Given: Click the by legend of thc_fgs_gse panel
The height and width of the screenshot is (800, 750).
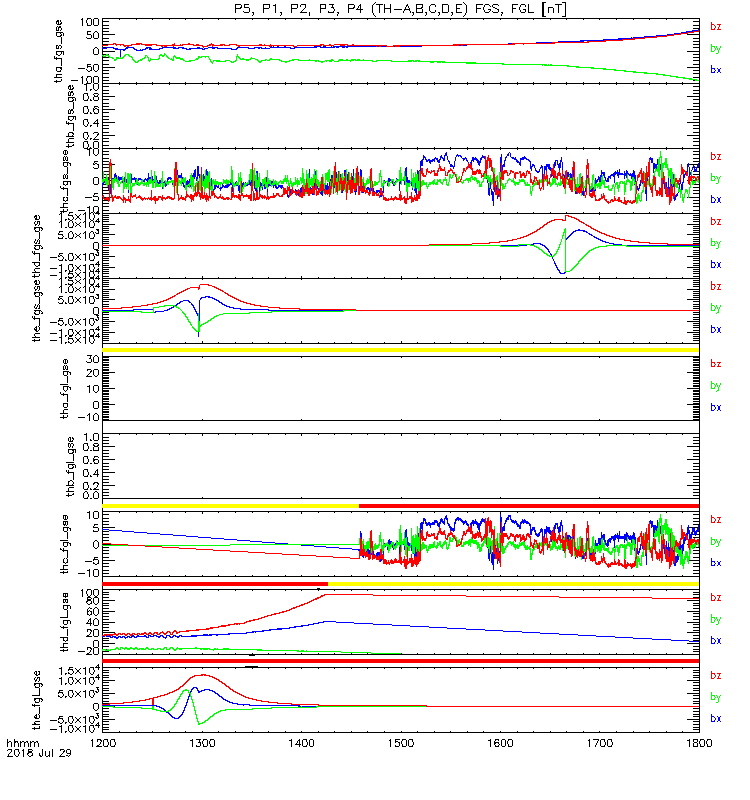Looking at the screenshot, I should coord(716,178).
